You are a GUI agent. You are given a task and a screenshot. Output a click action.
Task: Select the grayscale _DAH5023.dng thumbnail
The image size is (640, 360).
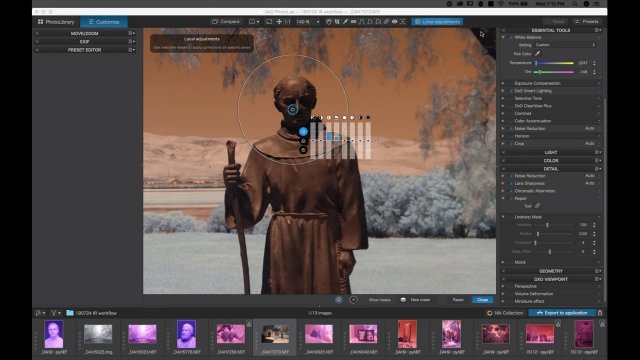tap(98, 334)
